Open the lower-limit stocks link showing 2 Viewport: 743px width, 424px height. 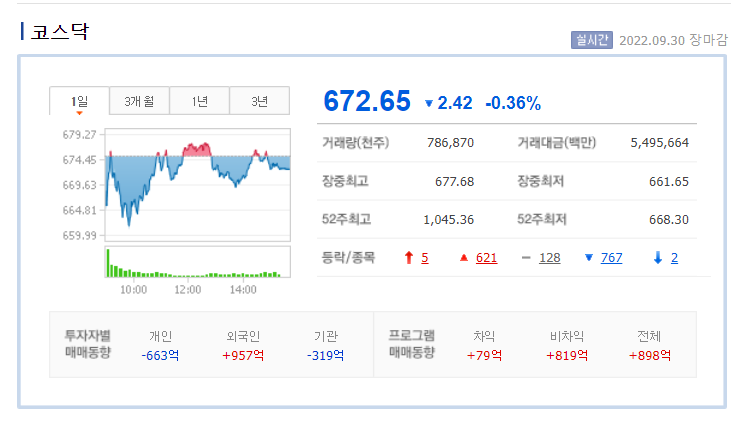point(674,258)
